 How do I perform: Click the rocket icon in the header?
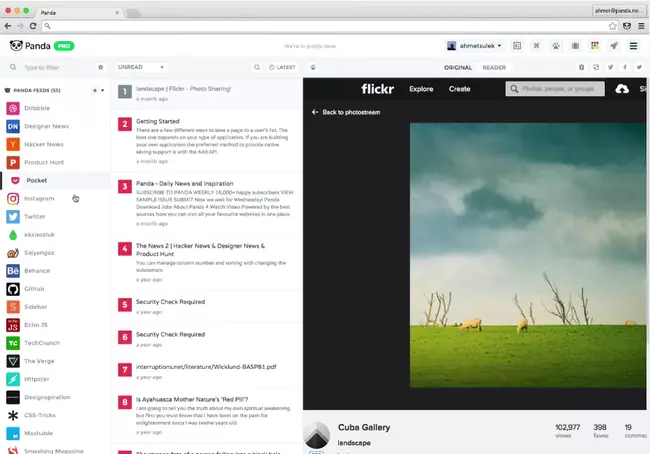pyautogui.click(x=614, y=46)
